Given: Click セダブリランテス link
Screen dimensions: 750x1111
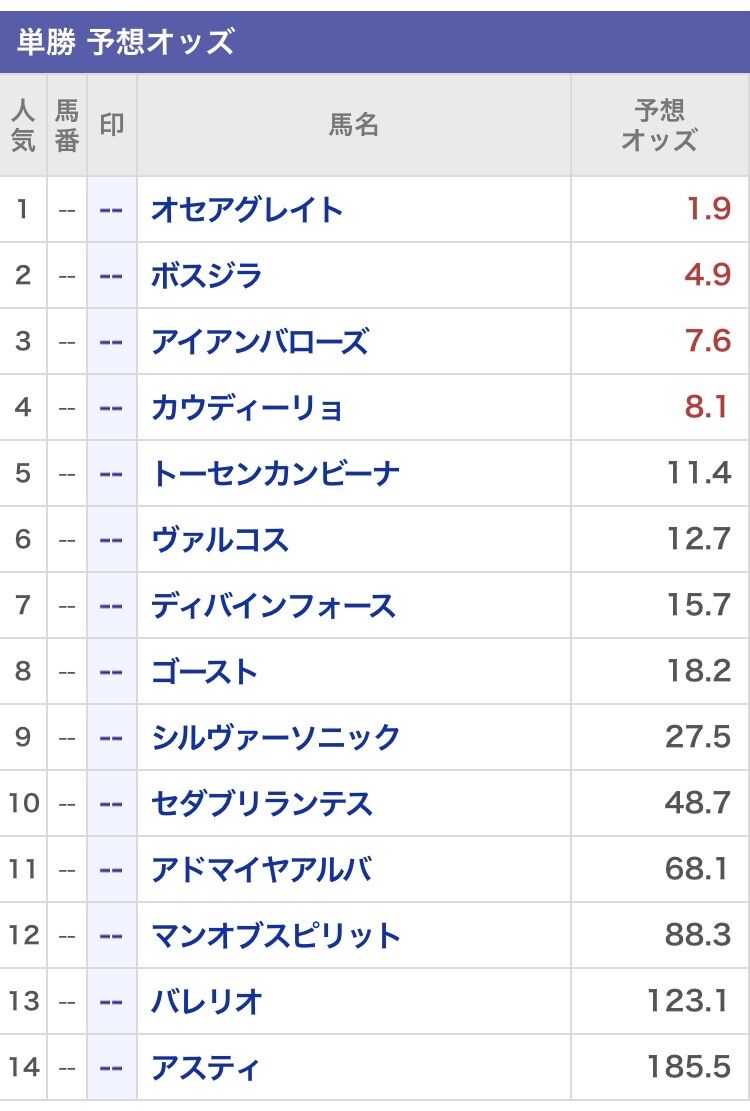Looking at the screenshot, I should (x=261, y=803).
